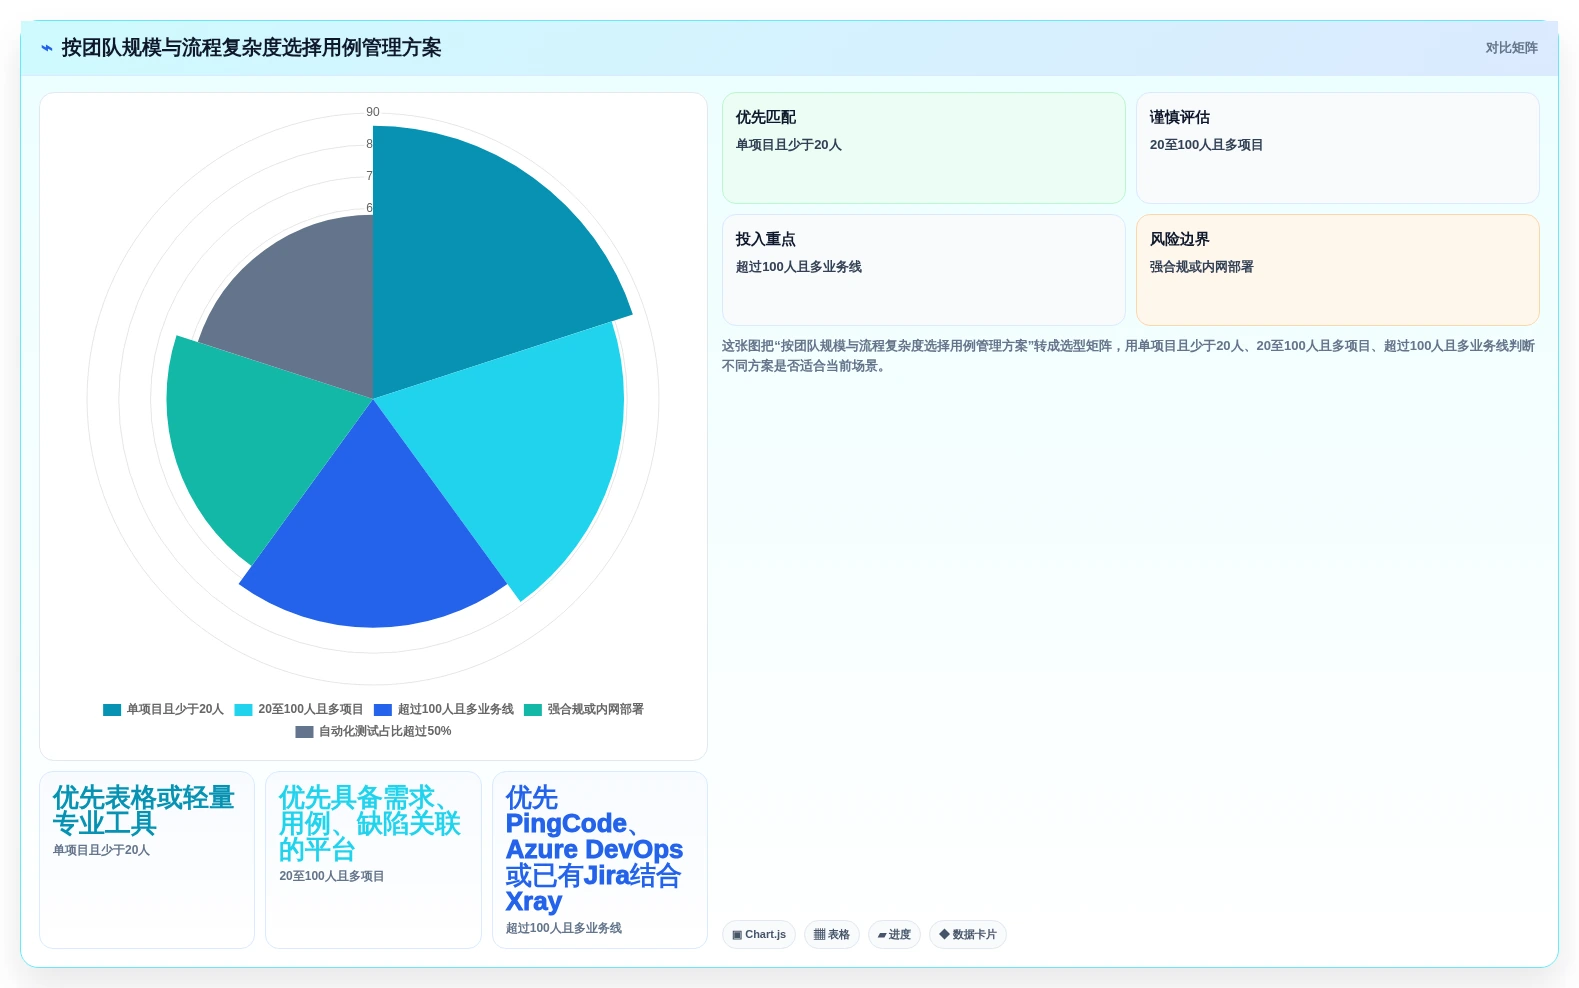Click 超过100人且多业务线 text in 投入重点 card
This screenshot has height=988, width=1579.
click(x=798, y=267)
